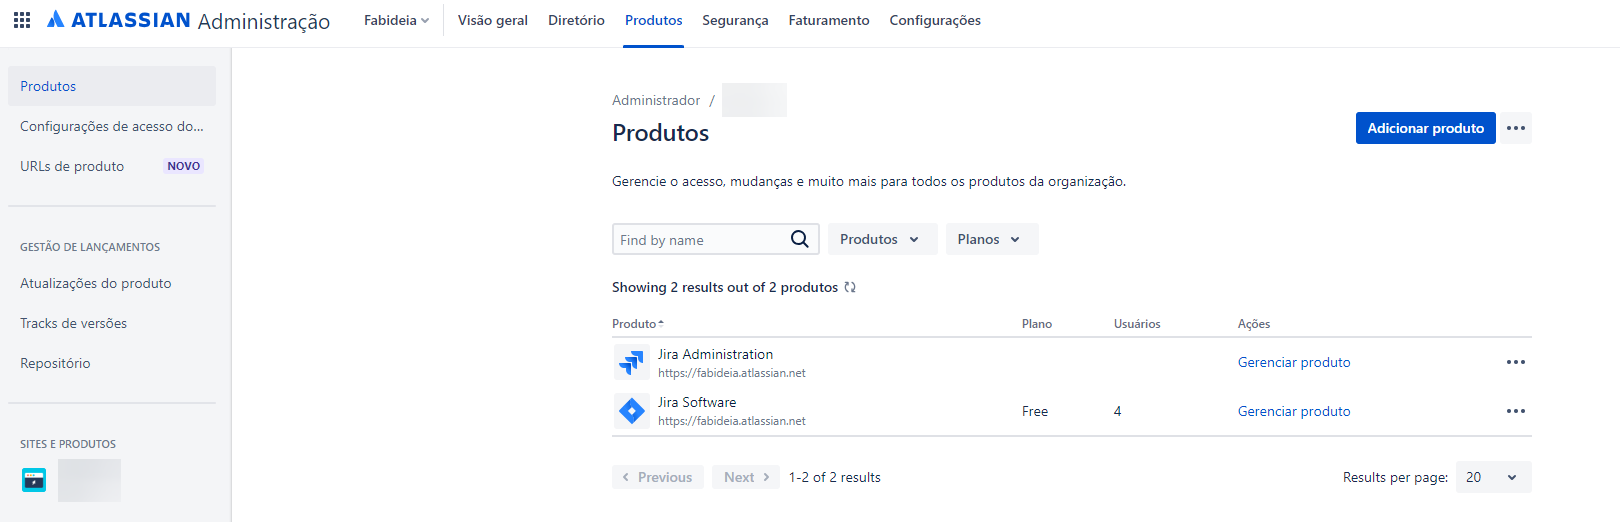Click the refresh results icon

[x=850, y=287]
